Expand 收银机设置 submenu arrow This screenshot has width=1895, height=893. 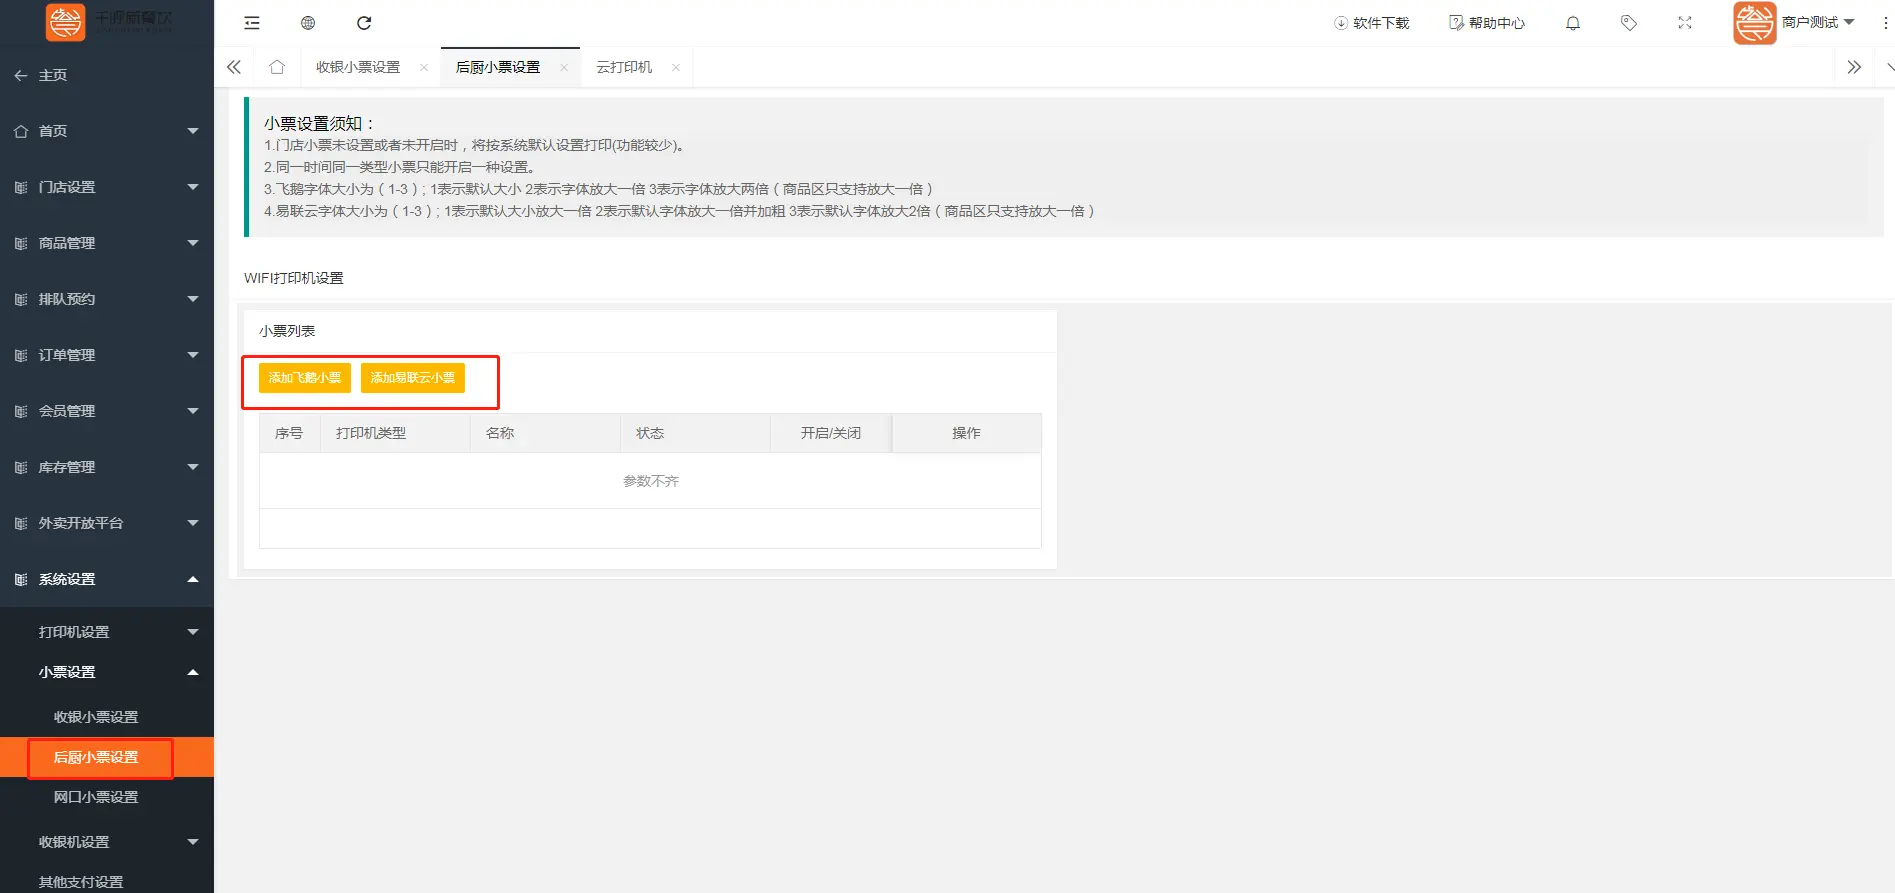193,842
